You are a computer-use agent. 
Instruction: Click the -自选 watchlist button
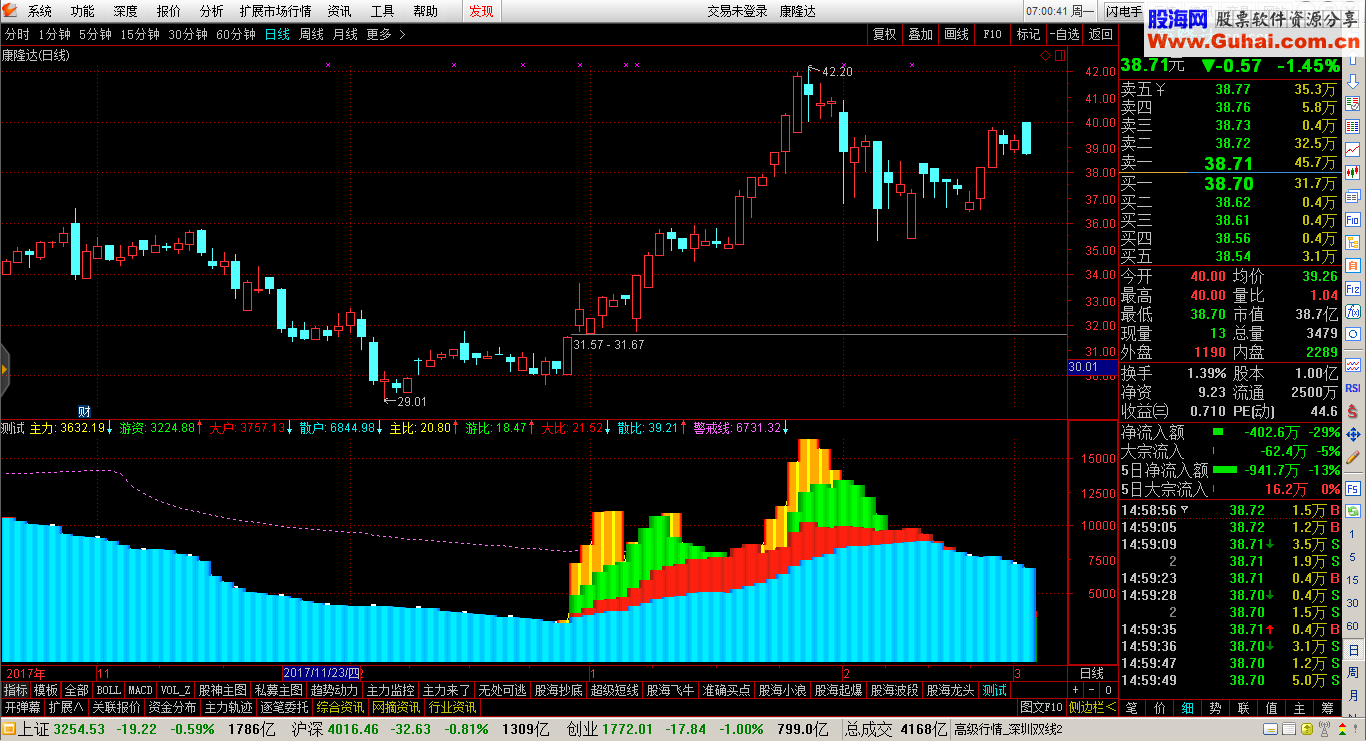[x=1064, y=34]
